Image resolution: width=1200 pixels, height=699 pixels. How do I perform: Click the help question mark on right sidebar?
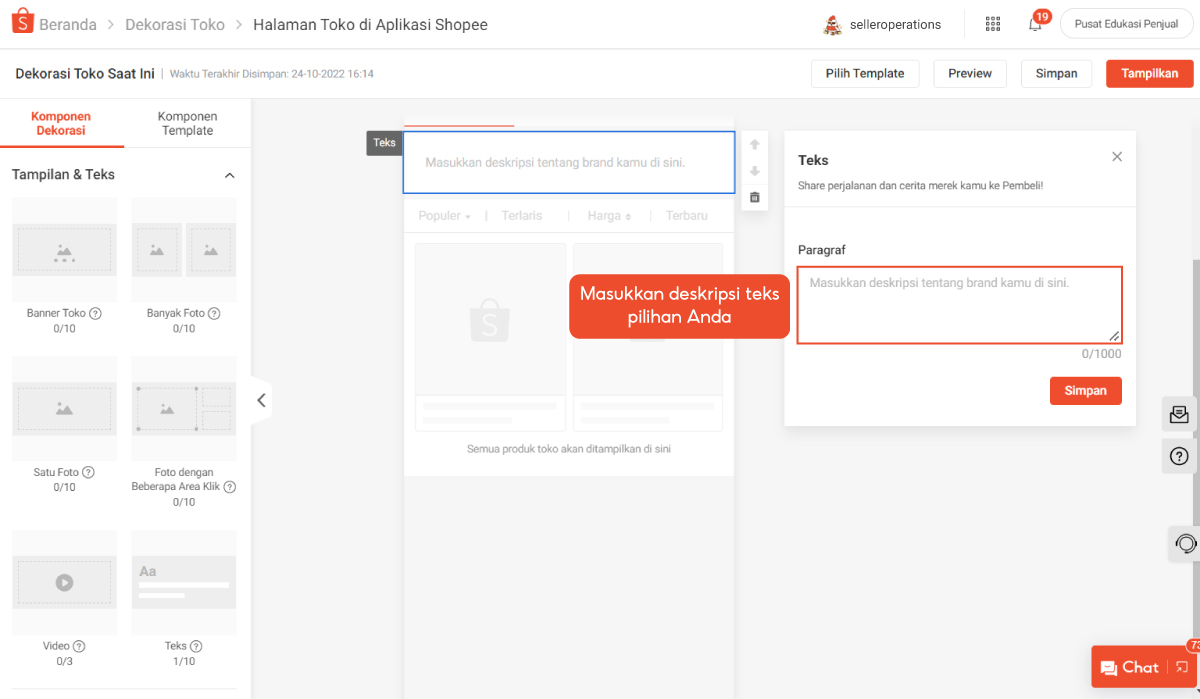1179,457
